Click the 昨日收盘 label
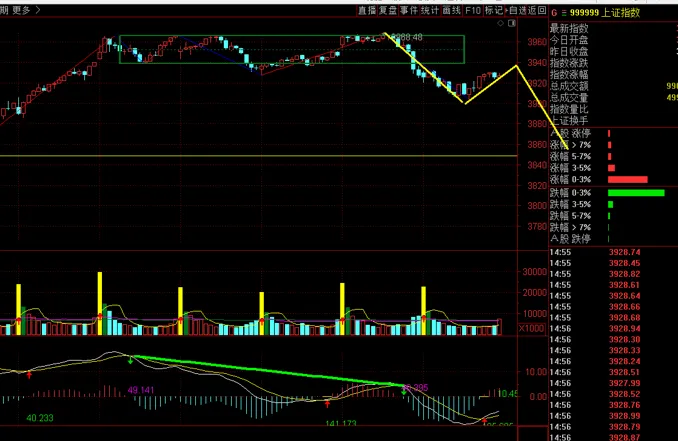Image resolution: width=678 pixels, height=441 pixels. 569,51
